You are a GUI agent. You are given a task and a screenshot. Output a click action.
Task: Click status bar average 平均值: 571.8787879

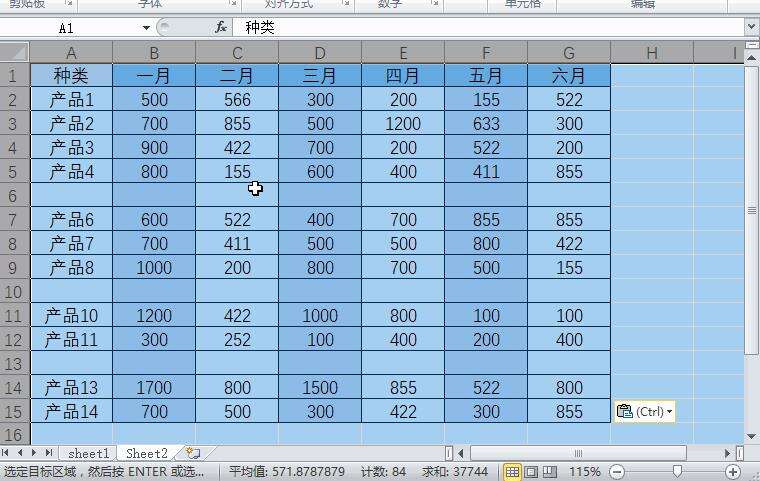click(x=286, y=471)
